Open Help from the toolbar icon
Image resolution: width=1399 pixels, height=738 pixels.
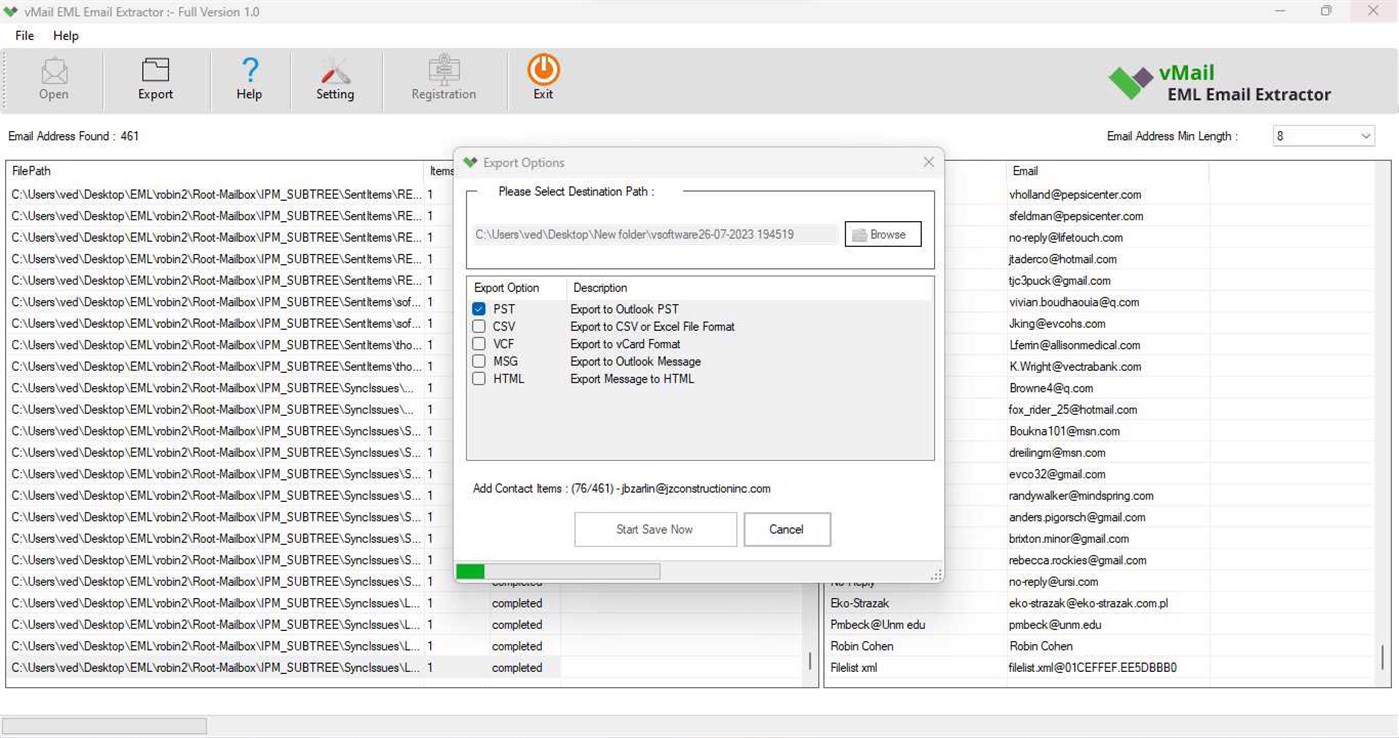pos(248,77)
